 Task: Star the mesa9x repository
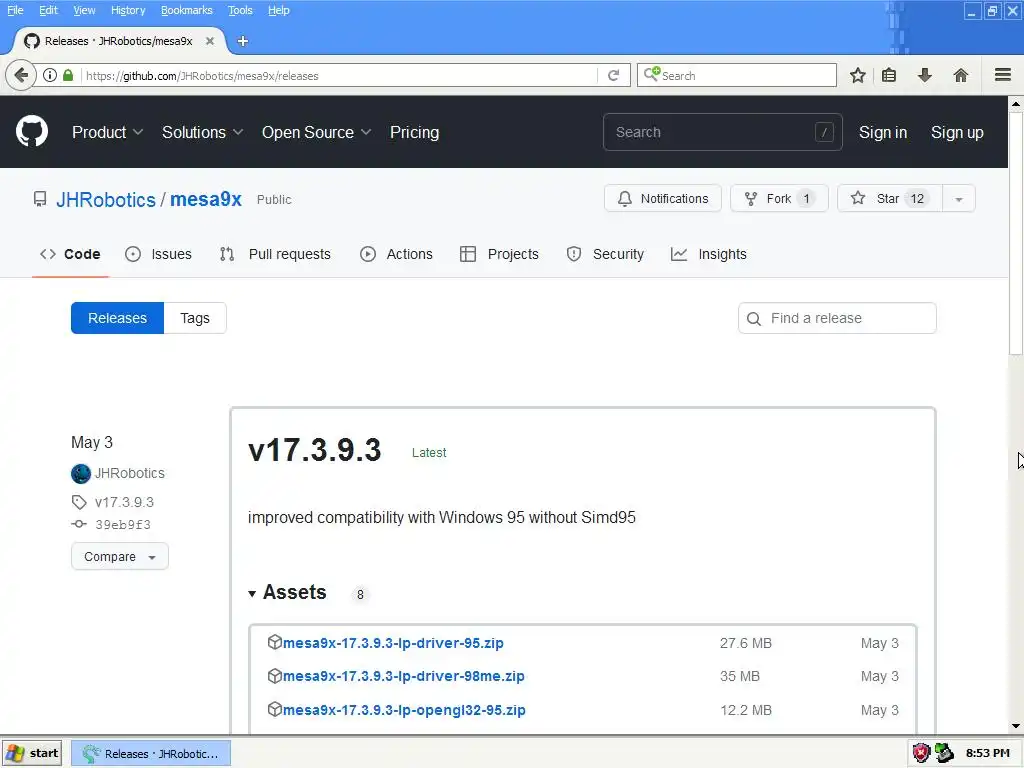tap(889, 199)
